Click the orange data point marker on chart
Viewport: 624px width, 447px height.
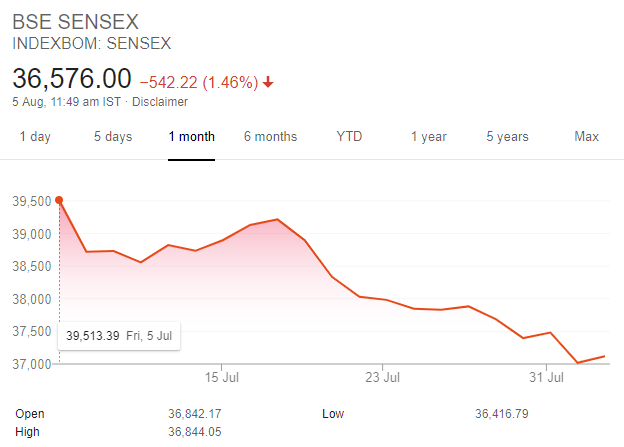click(x=59, y=200)
